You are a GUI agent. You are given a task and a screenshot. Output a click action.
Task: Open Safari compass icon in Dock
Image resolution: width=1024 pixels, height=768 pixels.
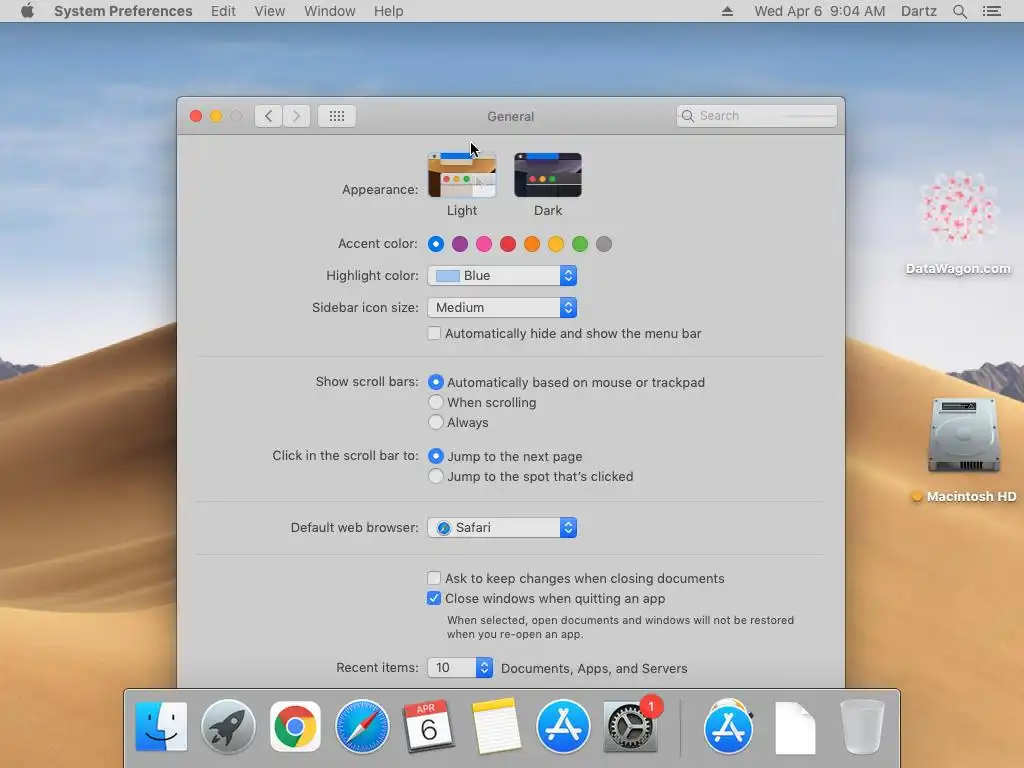[362, 726]
